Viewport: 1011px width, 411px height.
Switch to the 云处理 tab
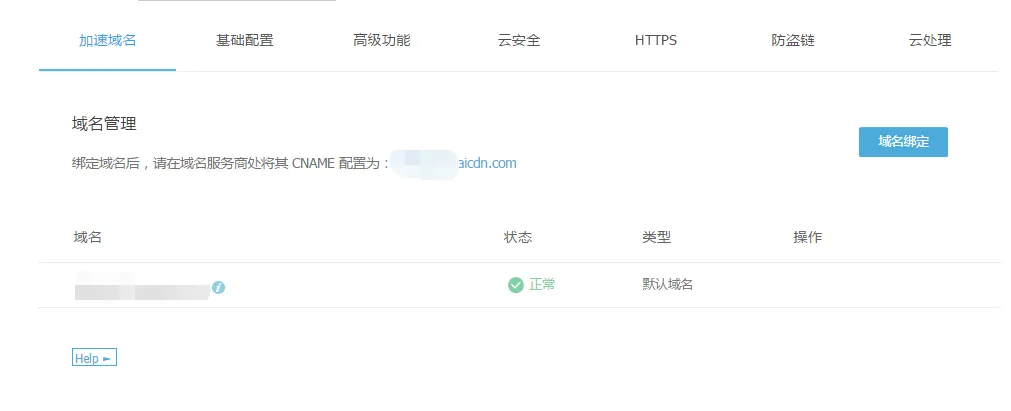tap(930, 41)
